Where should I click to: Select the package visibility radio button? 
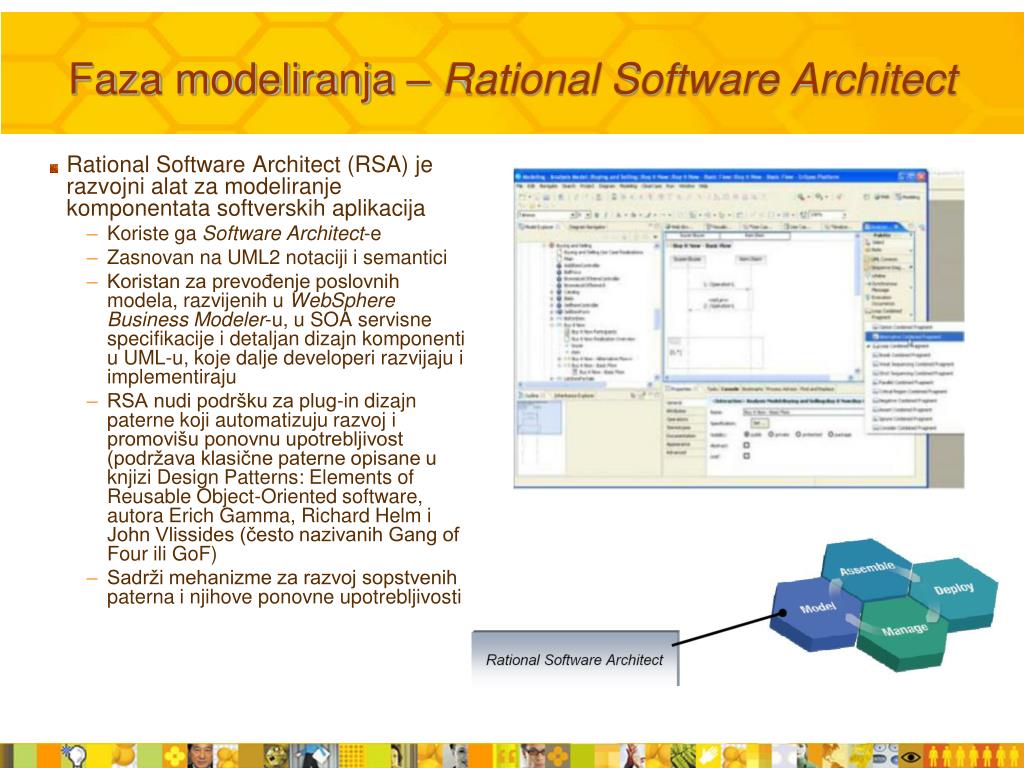tap(831, 434)
